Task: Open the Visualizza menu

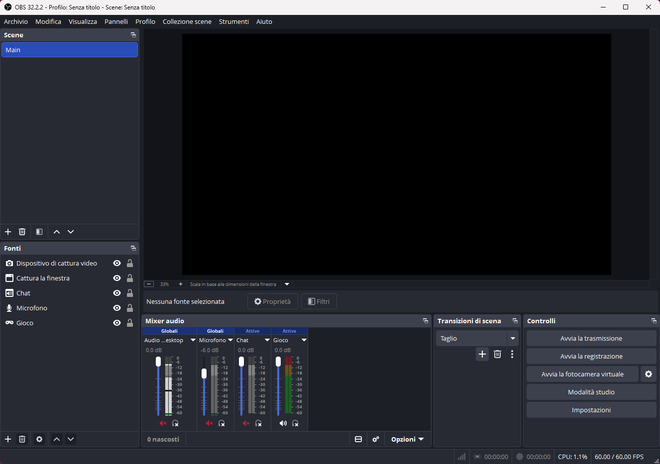Action: (x=82, y=21)
